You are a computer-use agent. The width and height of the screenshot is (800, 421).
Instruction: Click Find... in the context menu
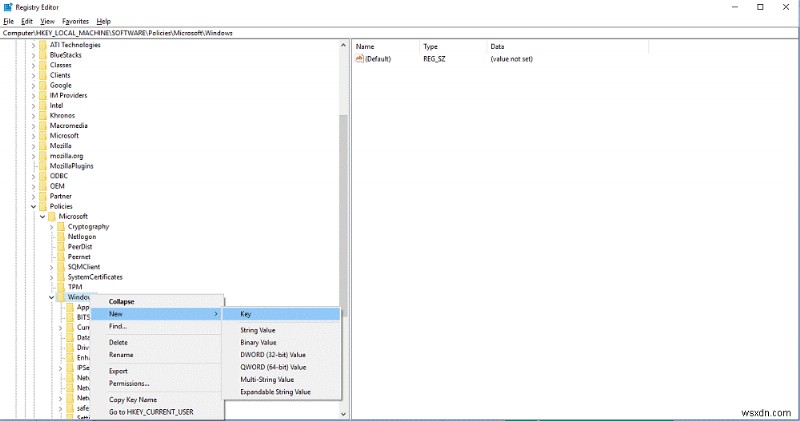[157, 326]
